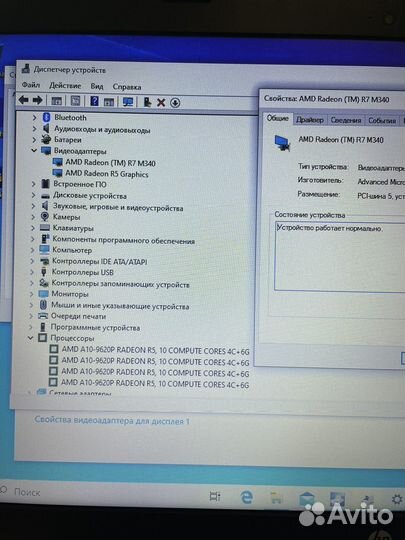Click the Поиск taskbar search box
This screenshot has height=540, width=405.
coord(27,492)
